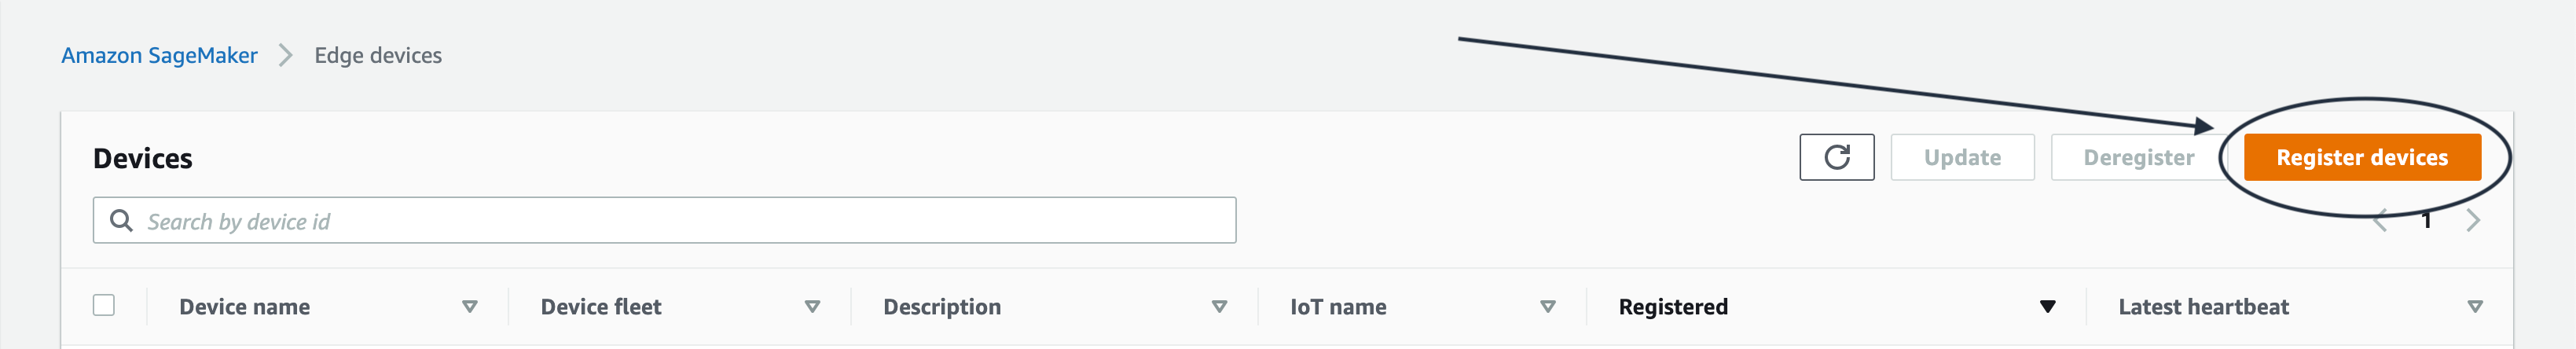Click the Deregister button
The image size is (2576, 349).
pyautogui.click(x=2138, y=157)
